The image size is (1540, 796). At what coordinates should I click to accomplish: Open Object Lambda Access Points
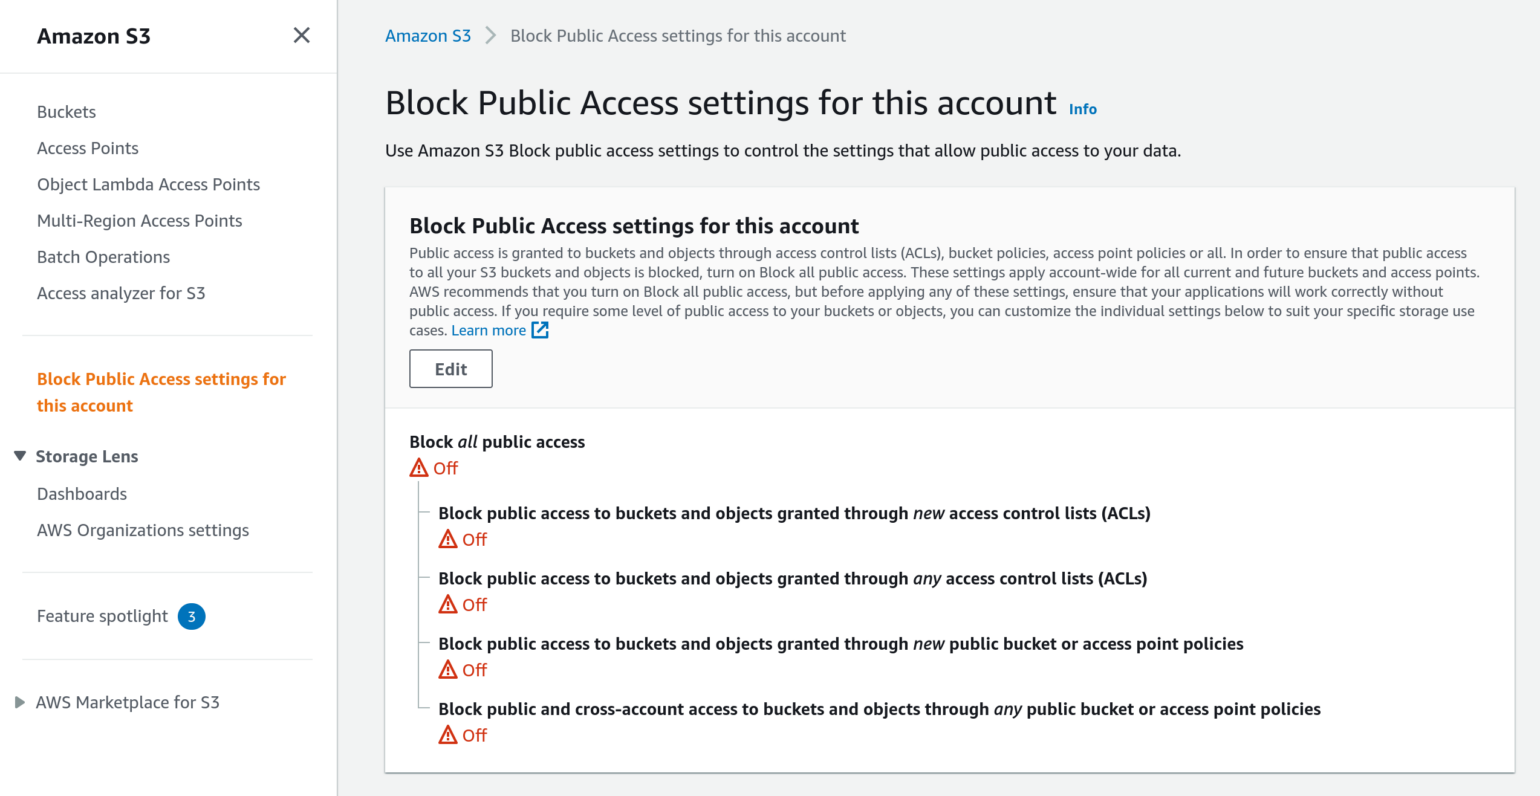coord(148,184)
